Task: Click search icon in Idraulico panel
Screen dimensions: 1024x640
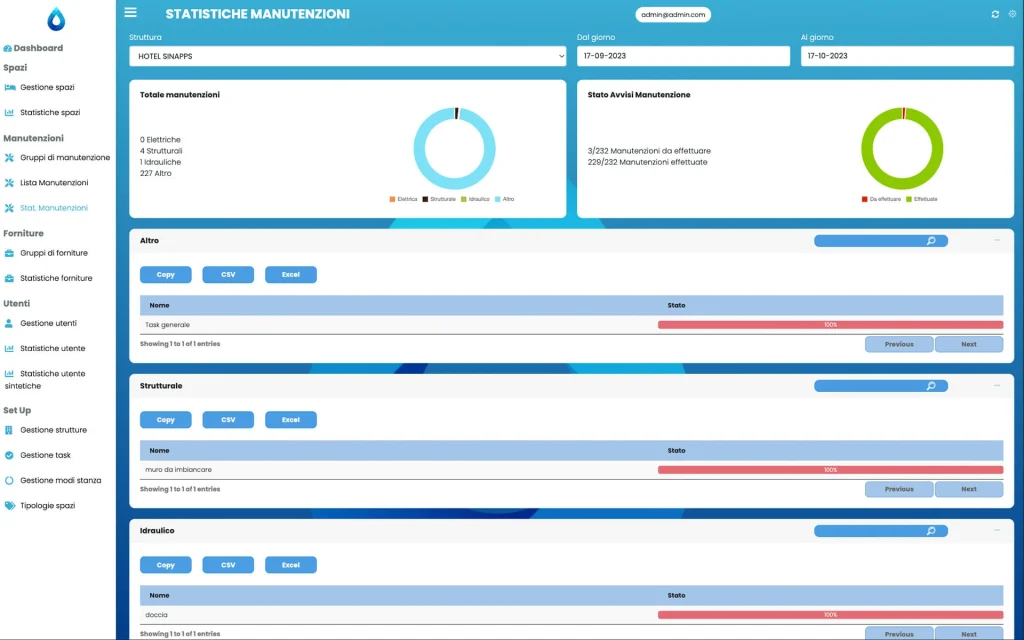Action: click(x=931, y=531)
